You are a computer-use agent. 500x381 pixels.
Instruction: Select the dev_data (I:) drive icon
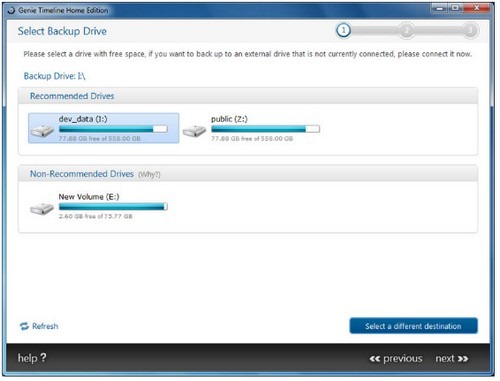click(x=42, y=131)
